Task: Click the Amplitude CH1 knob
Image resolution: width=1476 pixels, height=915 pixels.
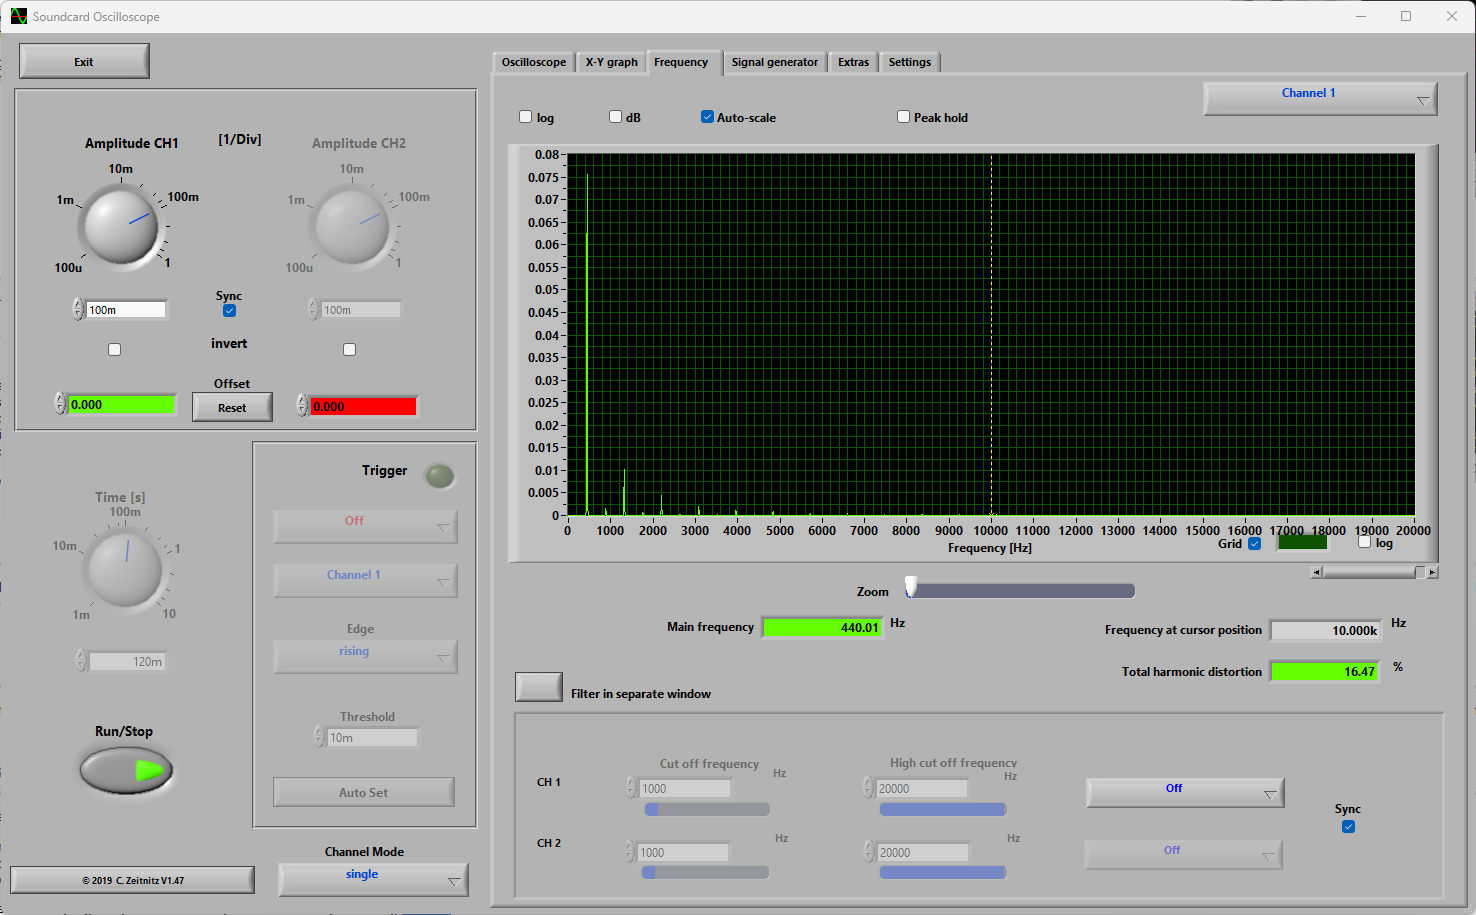Action: (121, 226)
